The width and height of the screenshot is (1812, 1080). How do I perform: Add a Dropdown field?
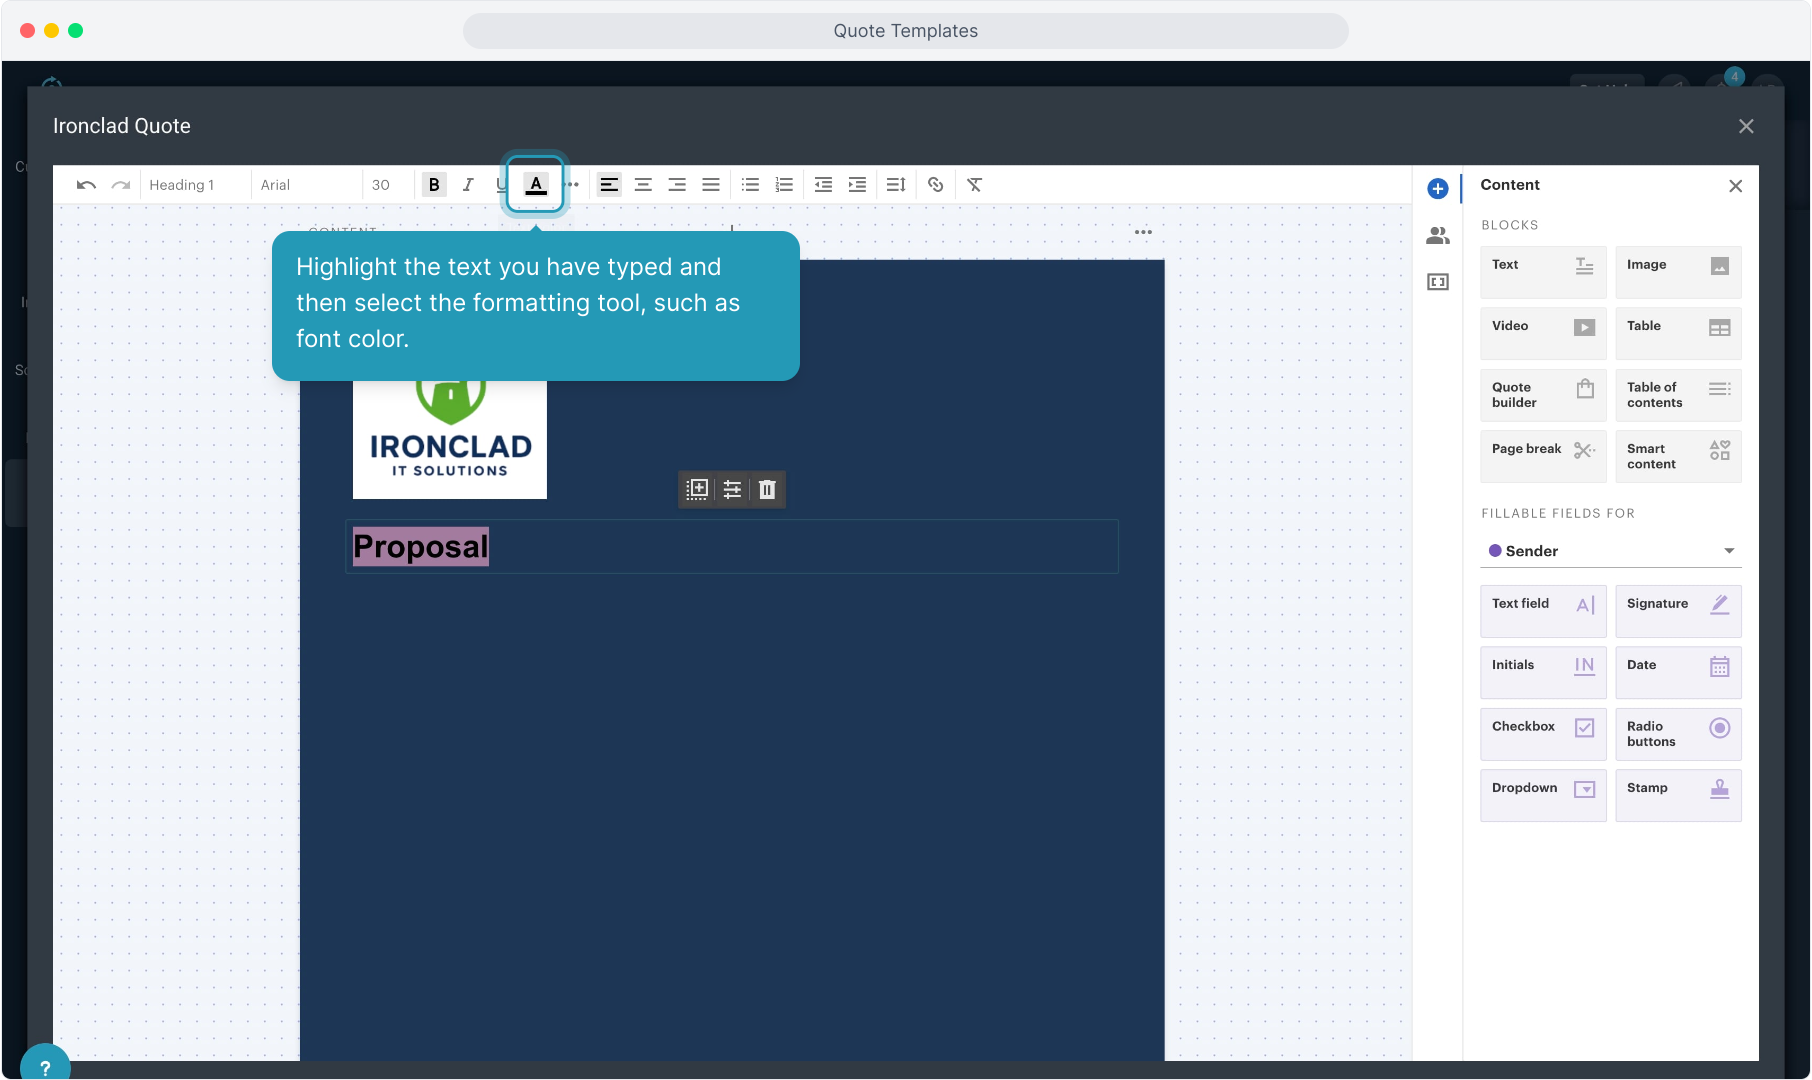pyautogui.click(x=1543, y=795)
